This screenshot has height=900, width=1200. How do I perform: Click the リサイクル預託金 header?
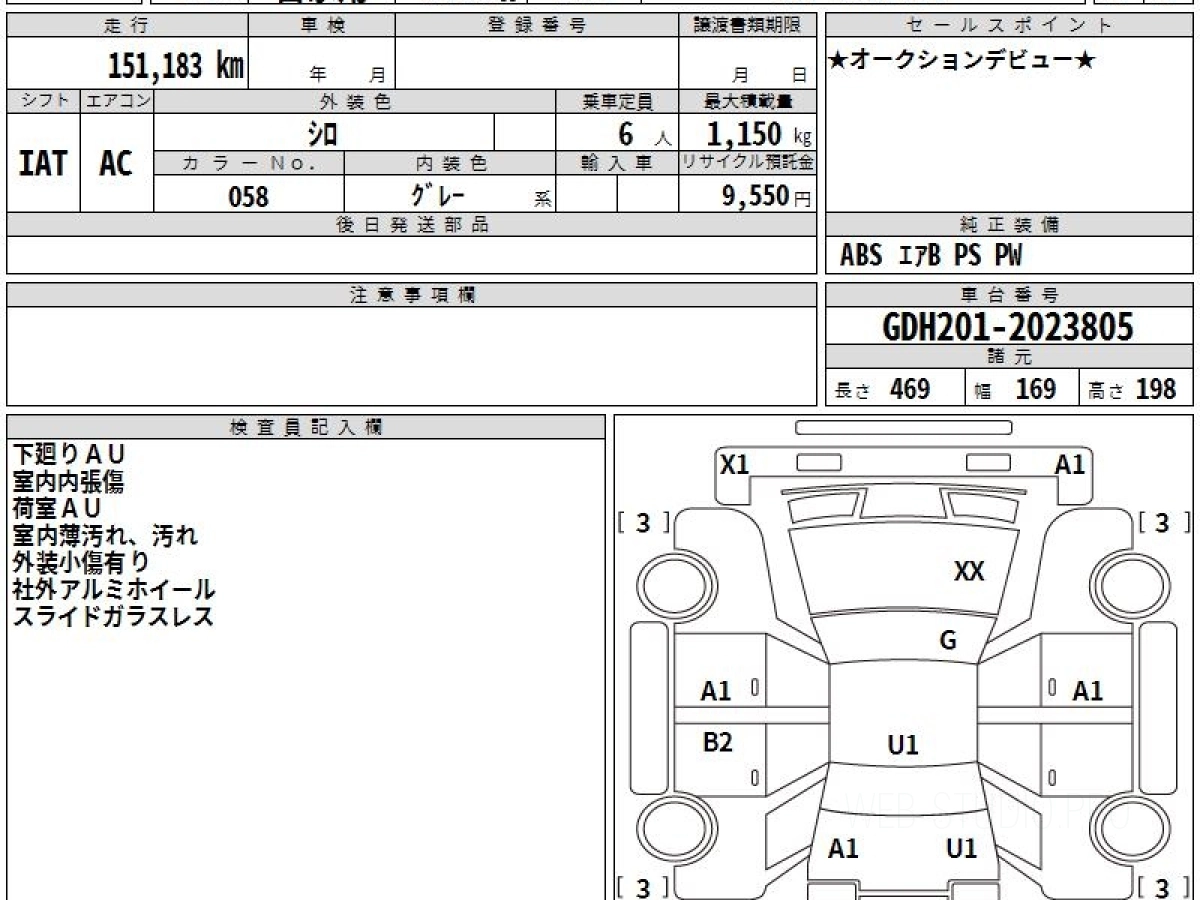(x=747, y=163)
